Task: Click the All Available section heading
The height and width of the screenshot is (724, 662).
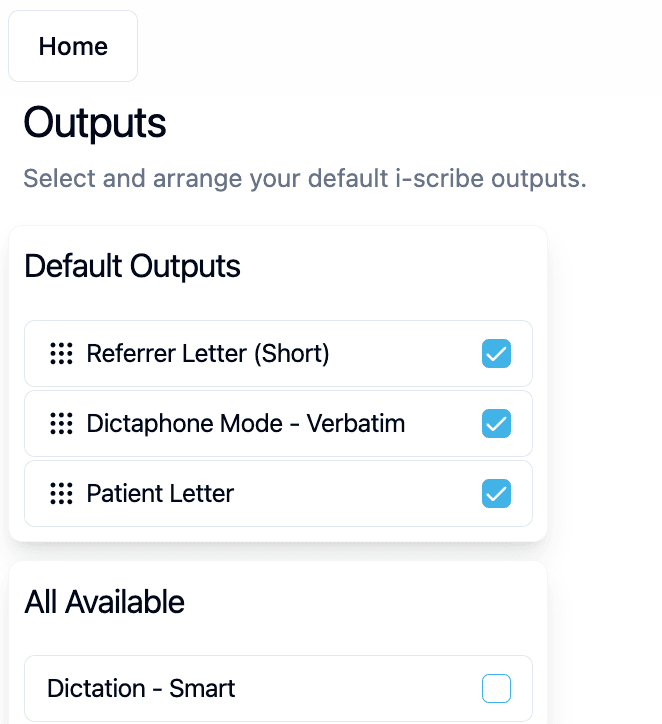Action: (104, 602)
